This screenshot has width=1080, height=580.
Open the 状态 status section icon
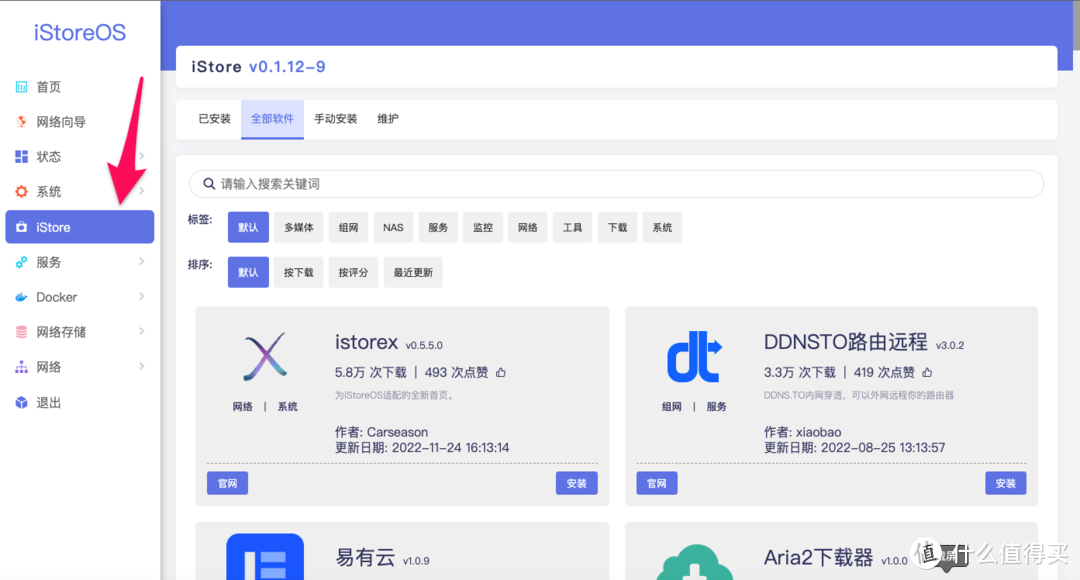pyautogui.click(x=23, y=156)
